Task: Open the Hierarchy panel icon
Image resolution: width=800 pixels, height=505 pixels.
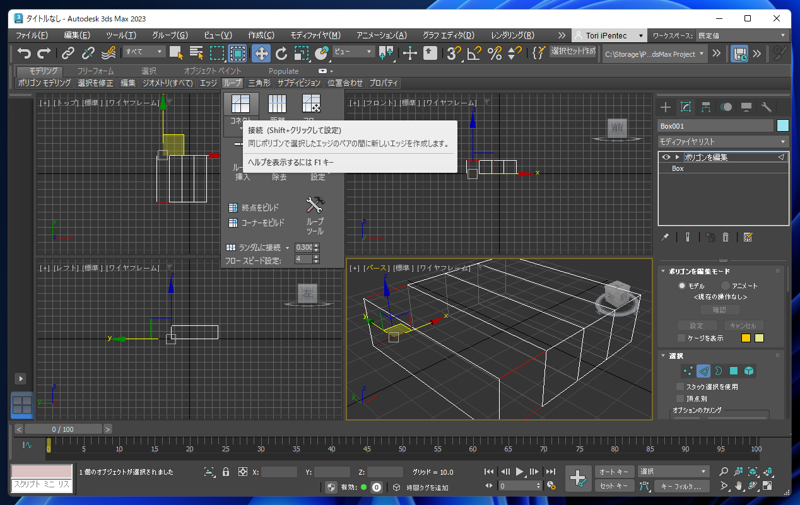Action: 706,107
